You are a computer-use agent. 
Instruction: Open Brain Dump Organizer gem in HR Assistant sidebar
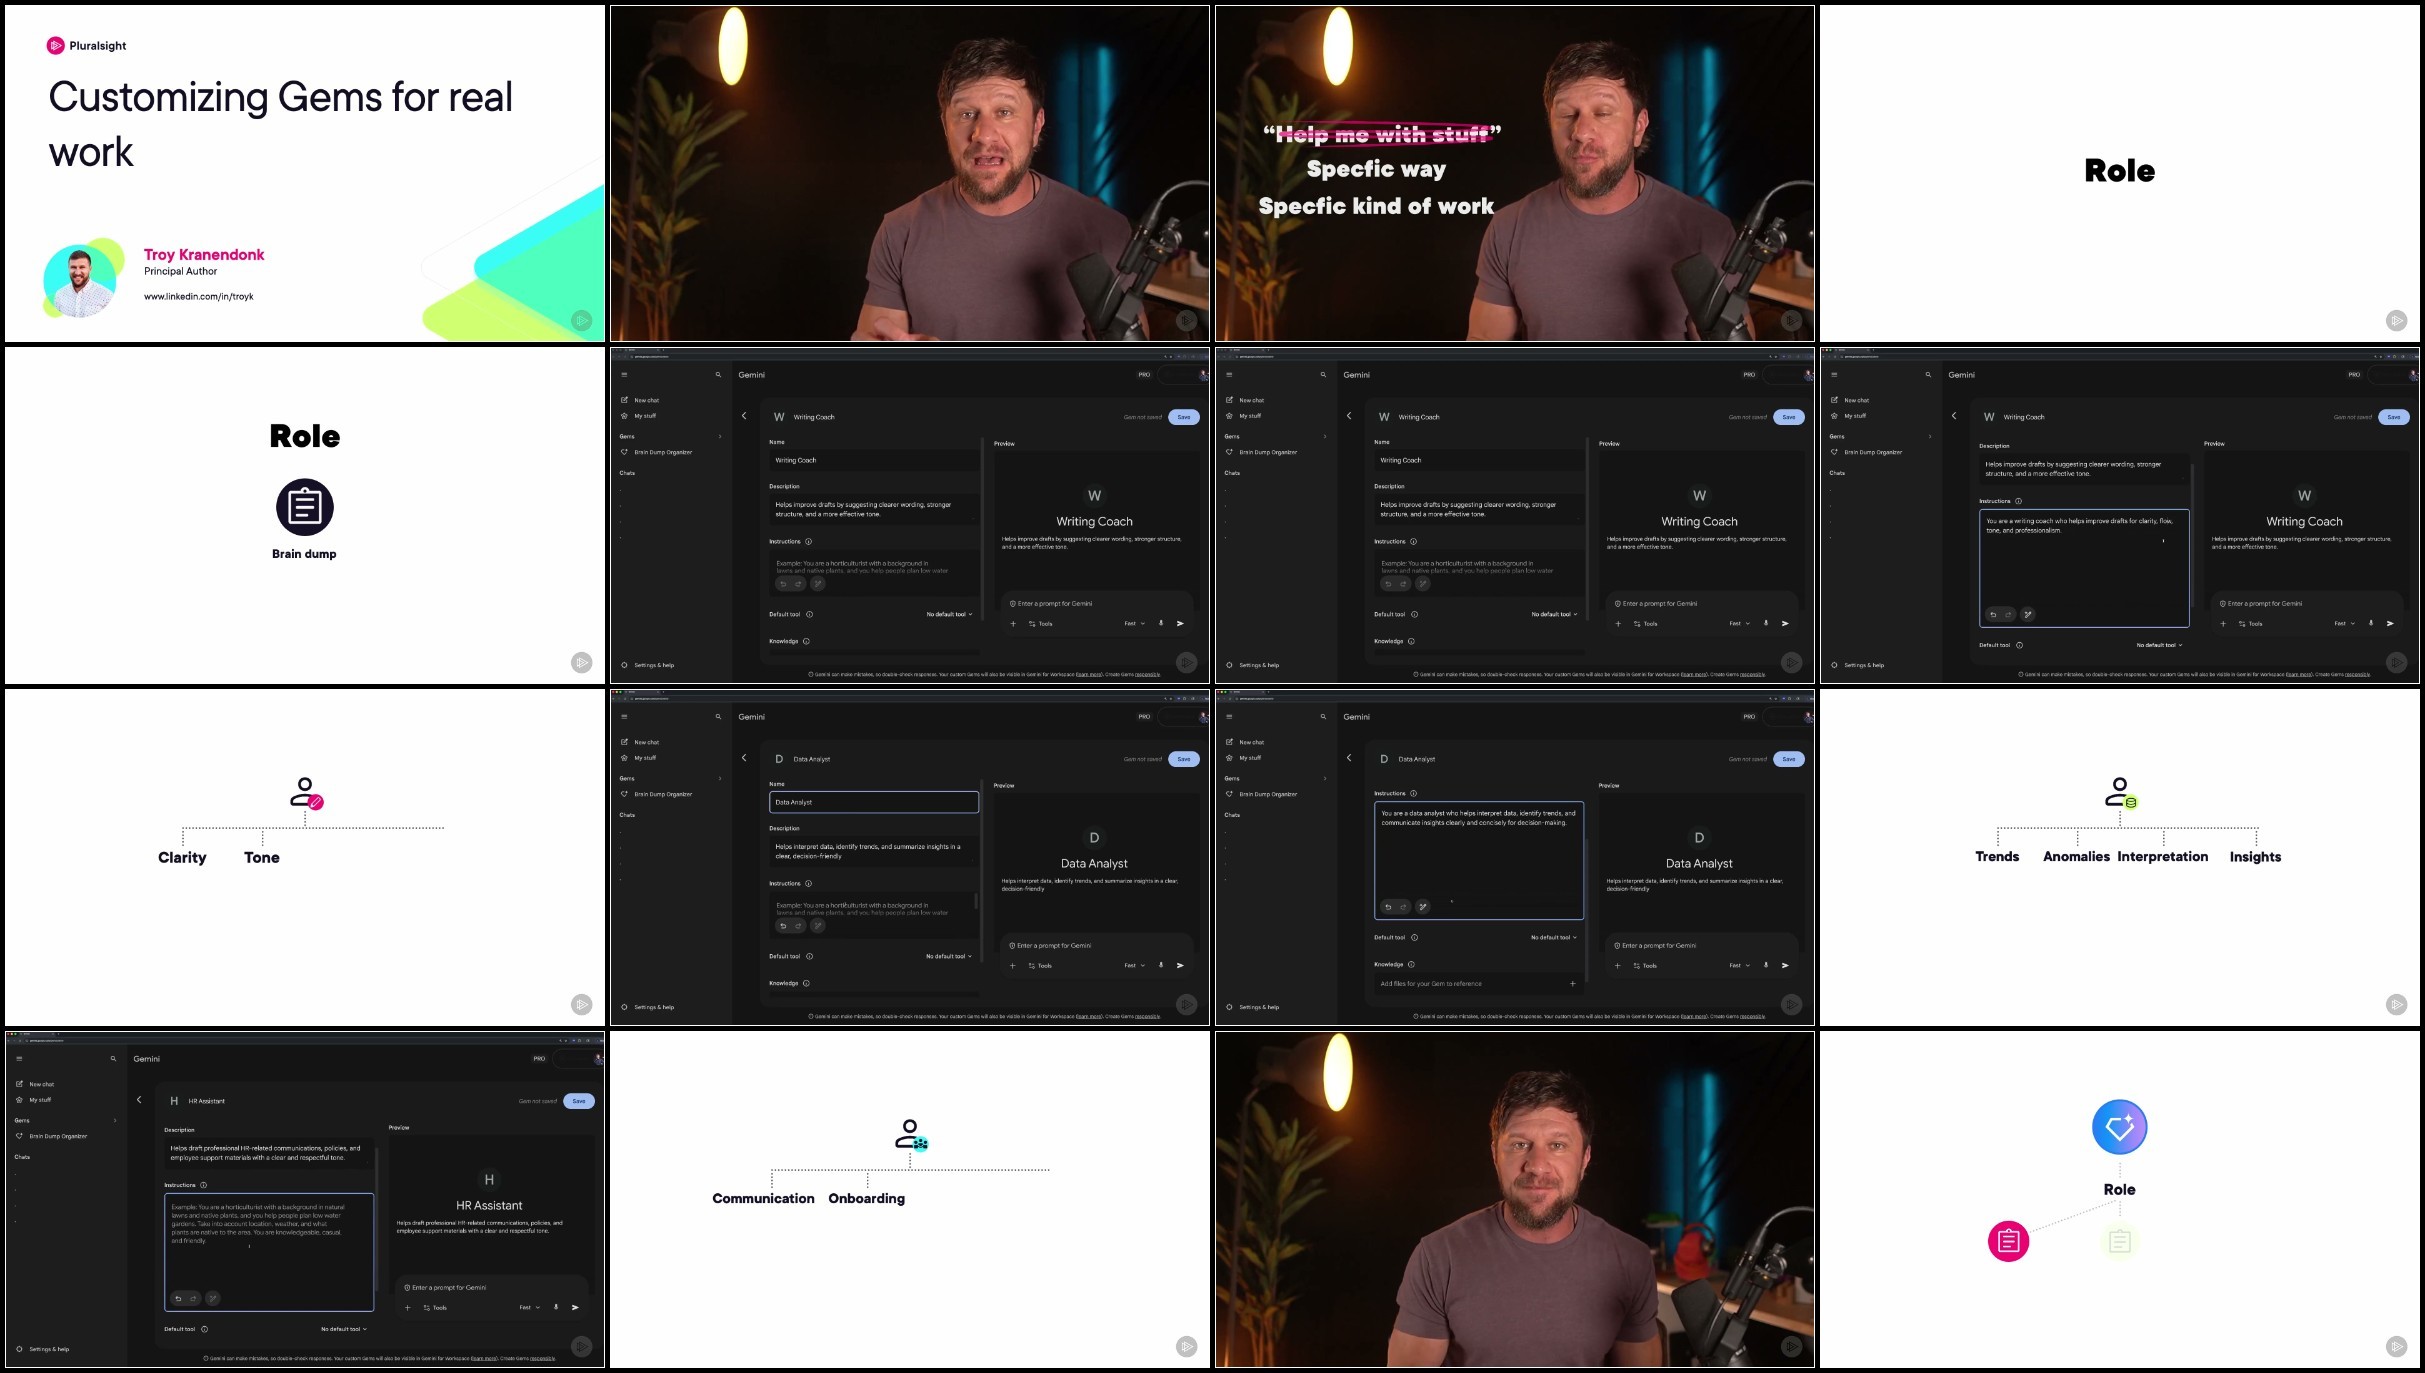[58, 1136]
